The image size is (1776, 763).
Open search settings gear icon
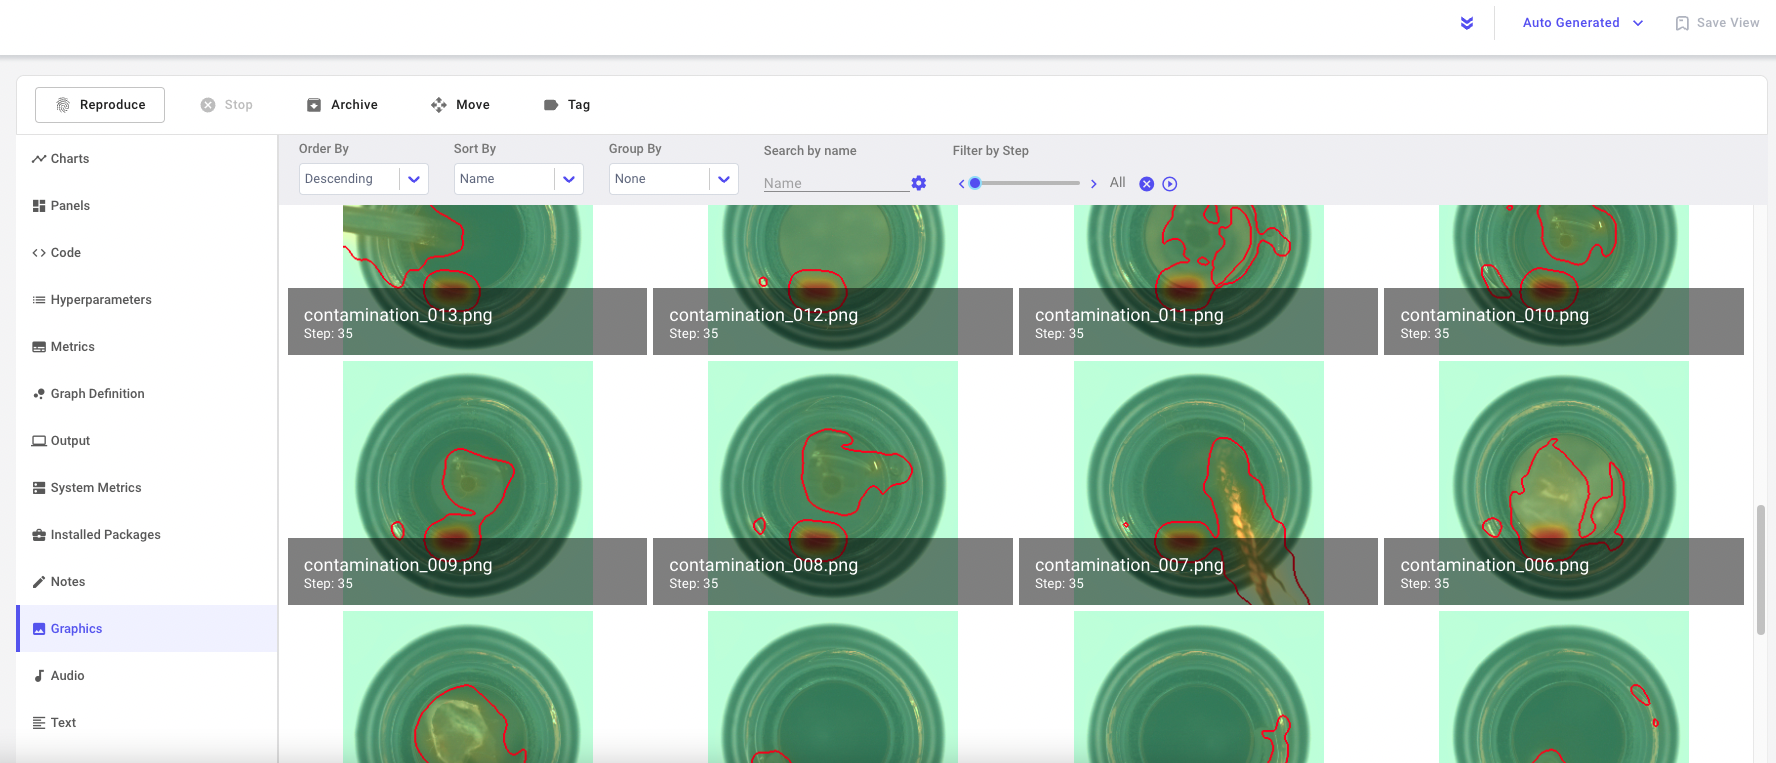919,183
